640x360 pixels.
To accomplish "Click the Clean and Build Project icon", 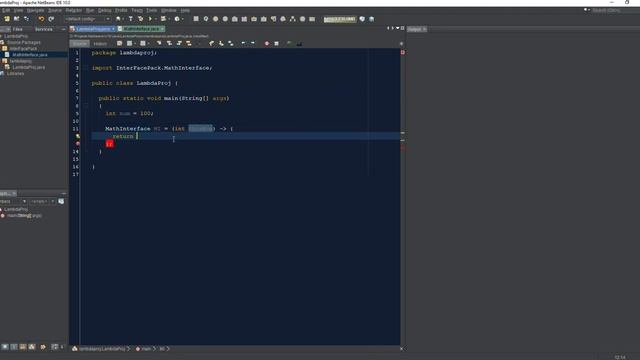I will tap(140, 19).
